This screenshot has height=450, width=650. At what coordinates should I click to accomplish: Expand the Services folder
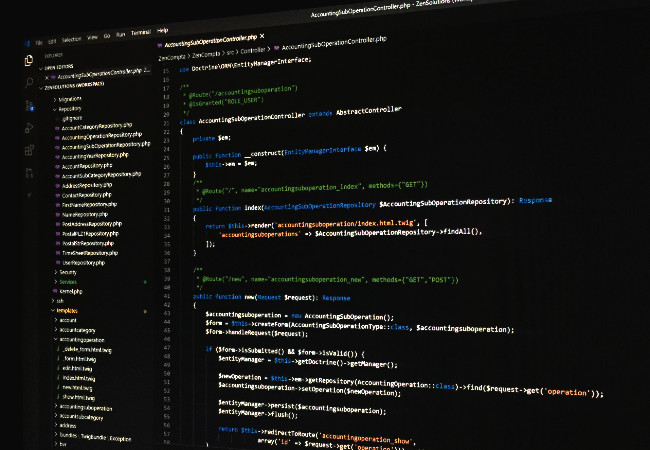tap(66, 282)
